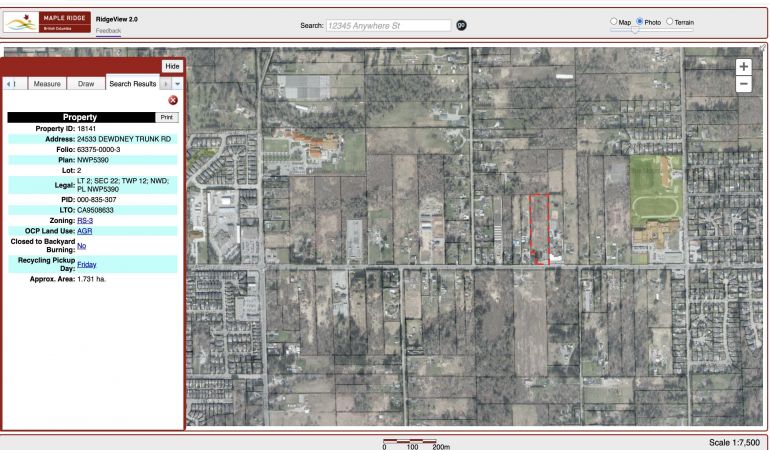Click the Hide panel button
The width and height of the screenshot is (770, 450).
171,65
